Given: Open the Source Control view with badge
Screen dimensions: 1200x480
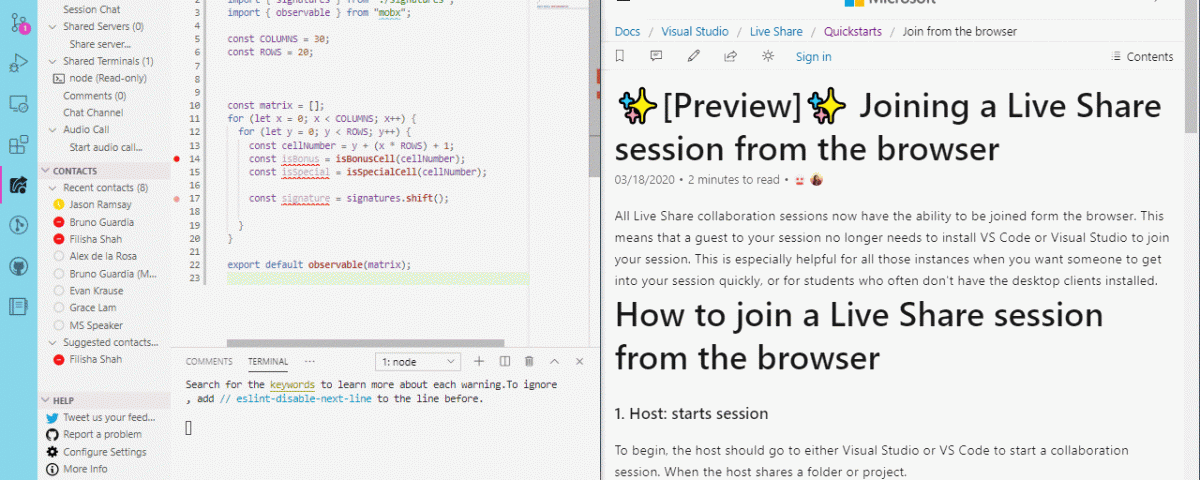Looking at the screenshot, I should coord(18,24).
